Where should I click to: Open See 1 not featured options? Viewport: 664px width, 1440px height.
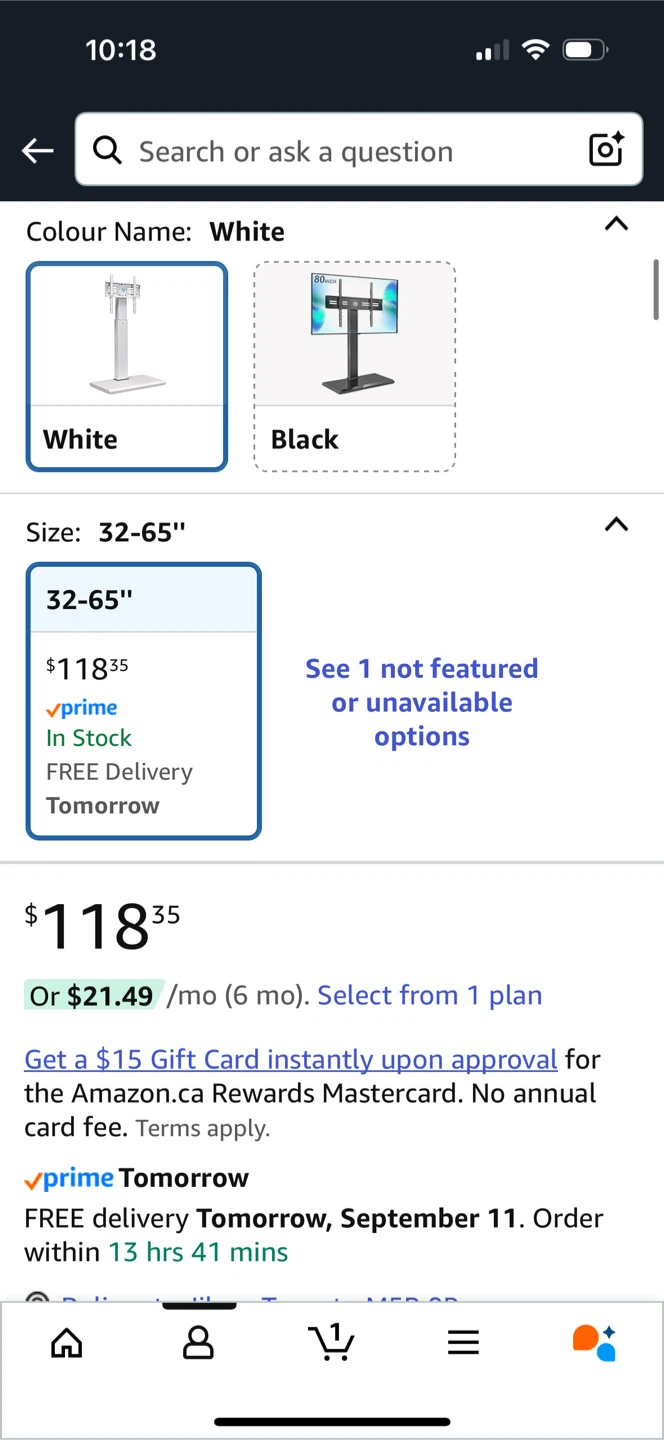pos(422,702)
